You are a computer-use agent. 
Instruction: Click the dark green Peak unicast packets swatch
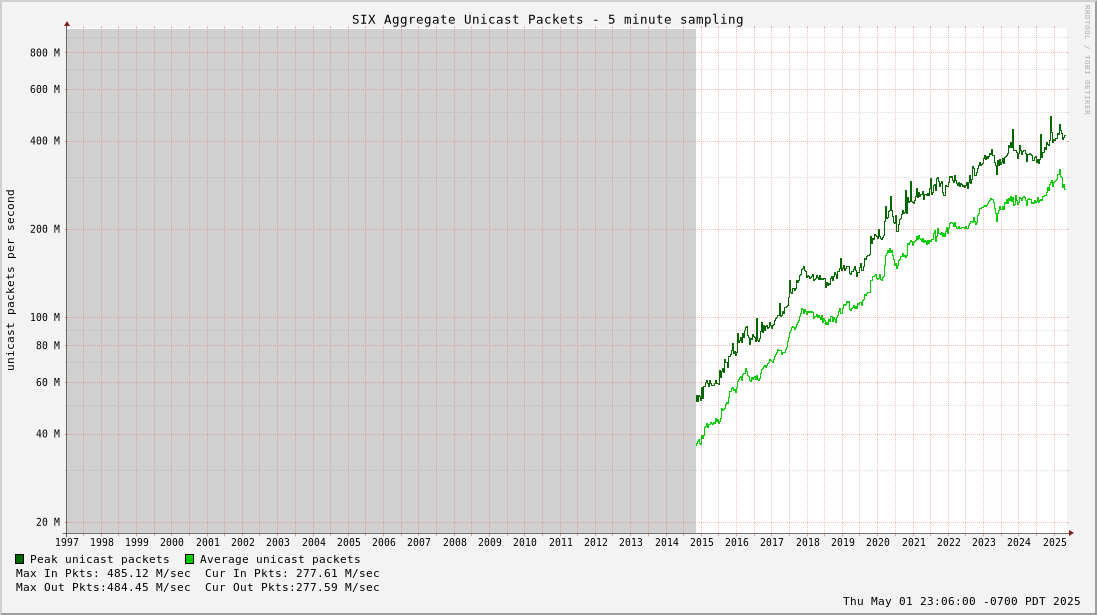click(x=20, y=559)
